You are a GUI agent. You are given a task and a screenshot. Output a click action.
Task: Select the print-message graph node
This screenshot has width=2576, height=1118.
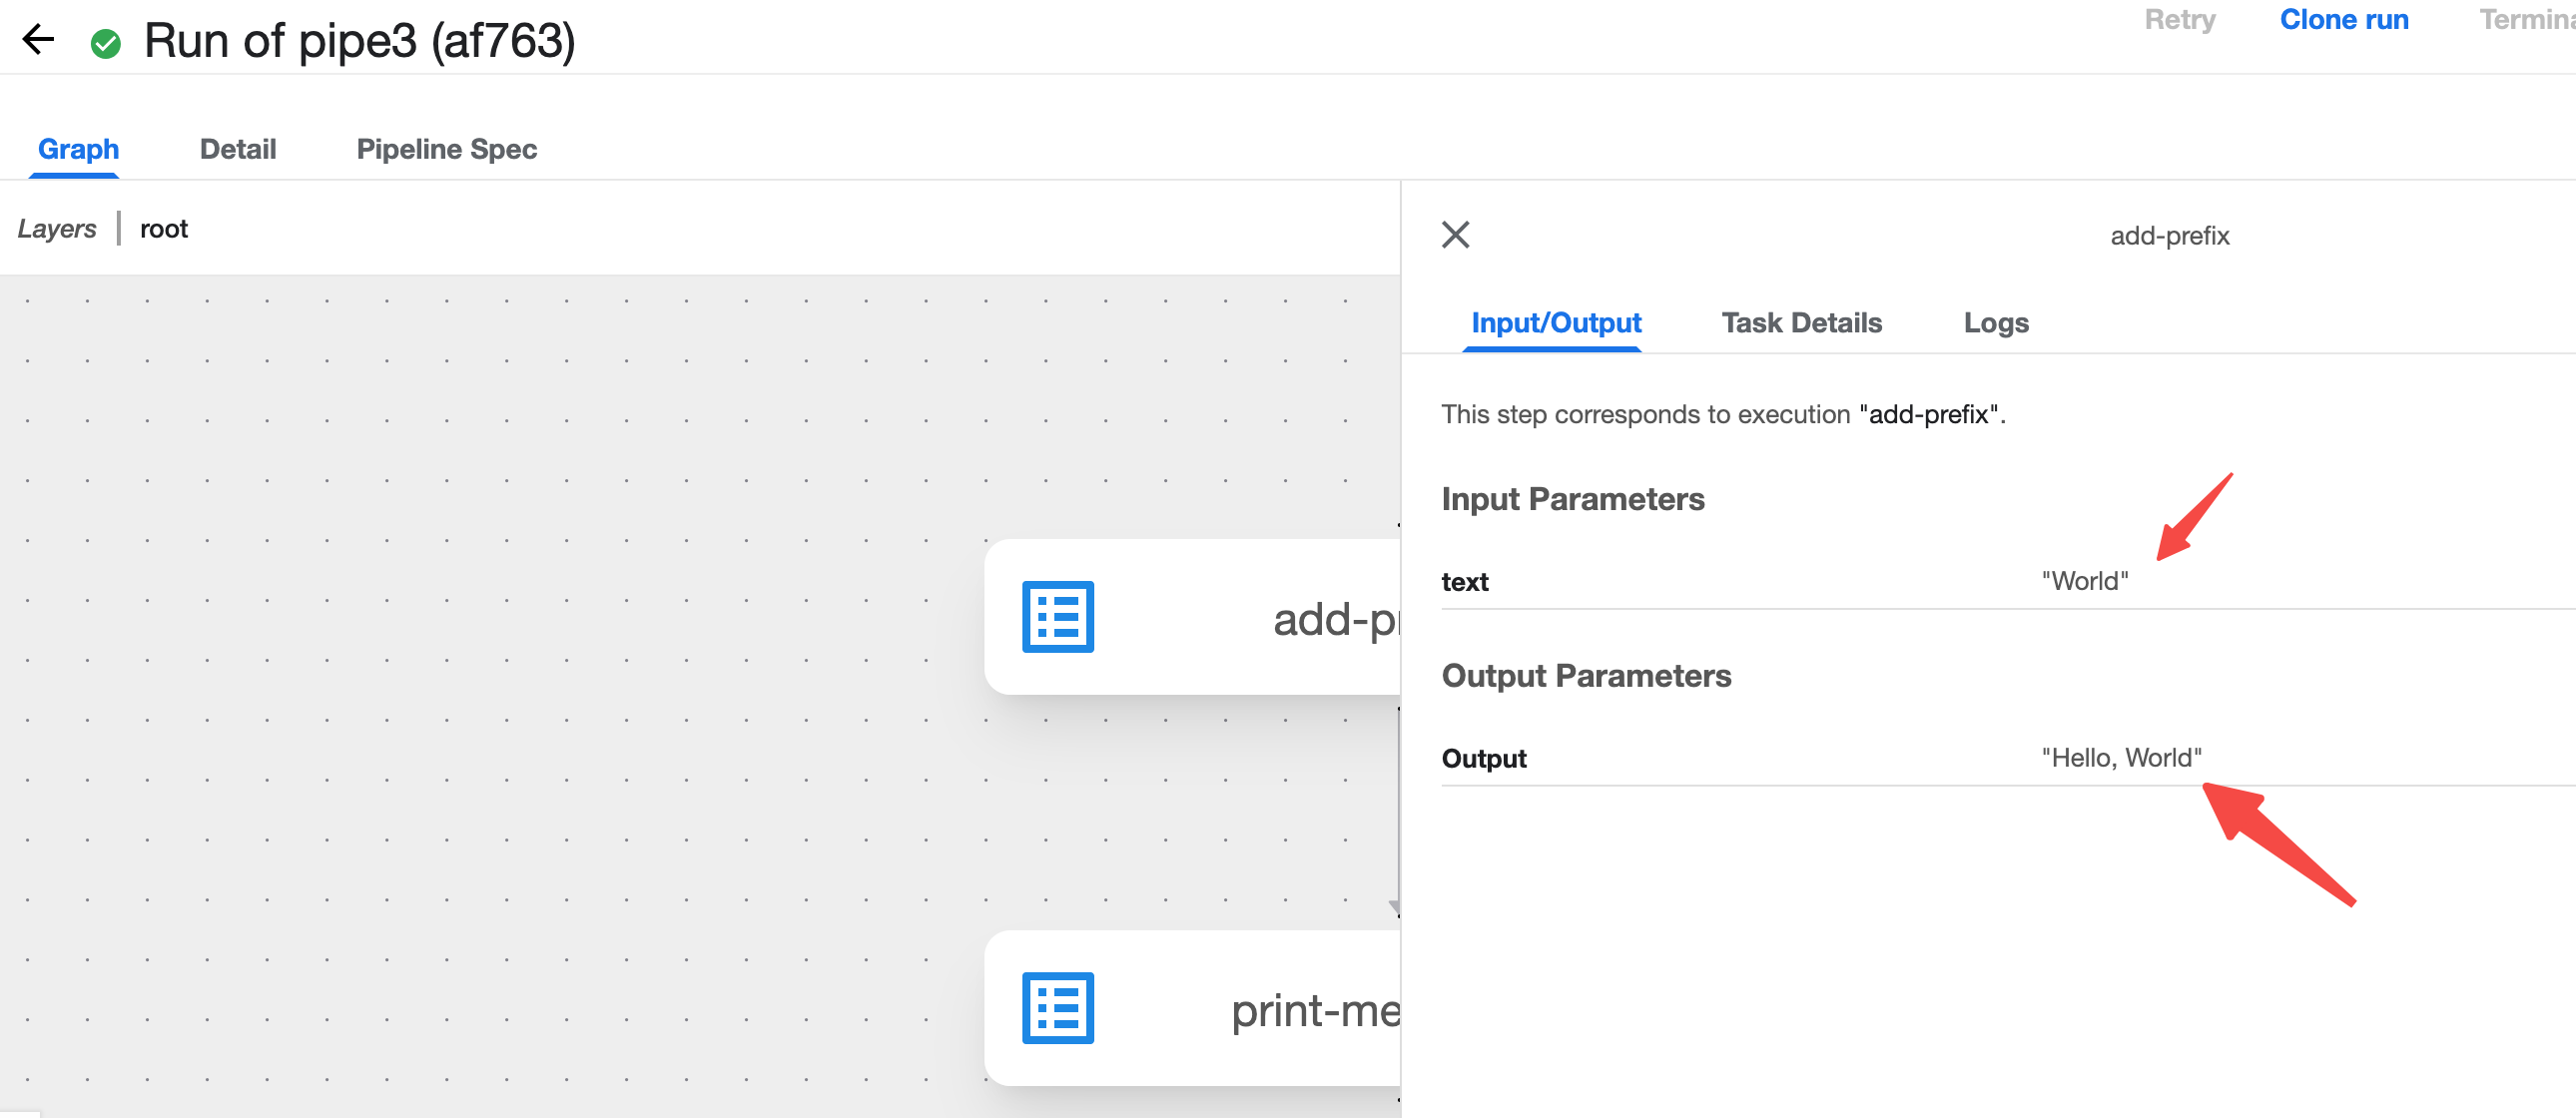pyautogui.click(x=1250, y=1009)
